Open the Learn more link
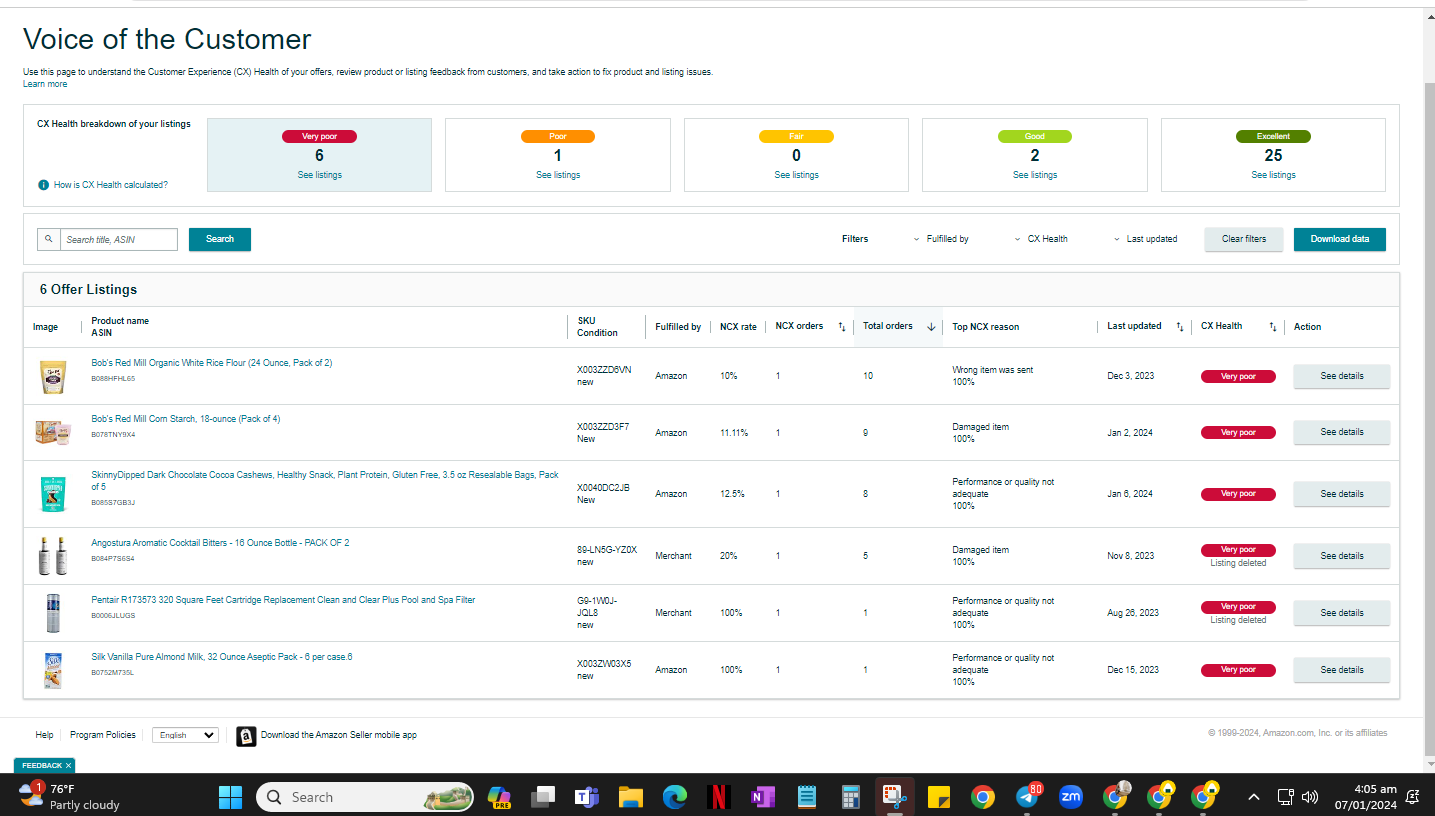This screenshot has height=816, width=1435. point(45,84)
